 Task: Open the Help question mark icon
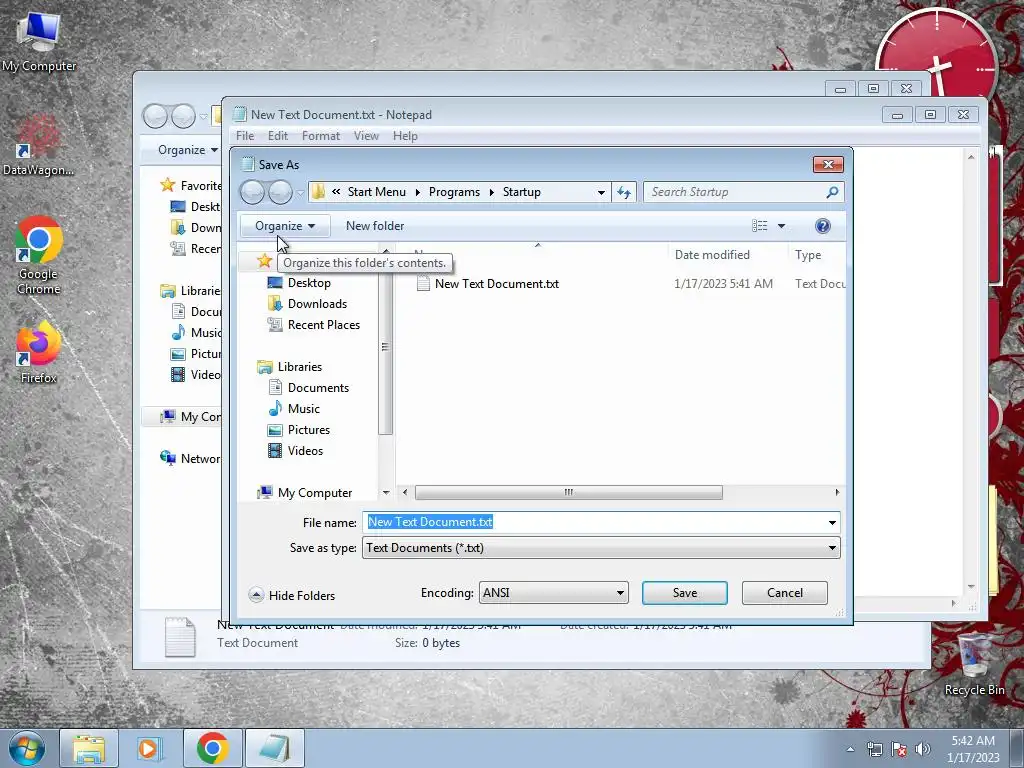823,226
